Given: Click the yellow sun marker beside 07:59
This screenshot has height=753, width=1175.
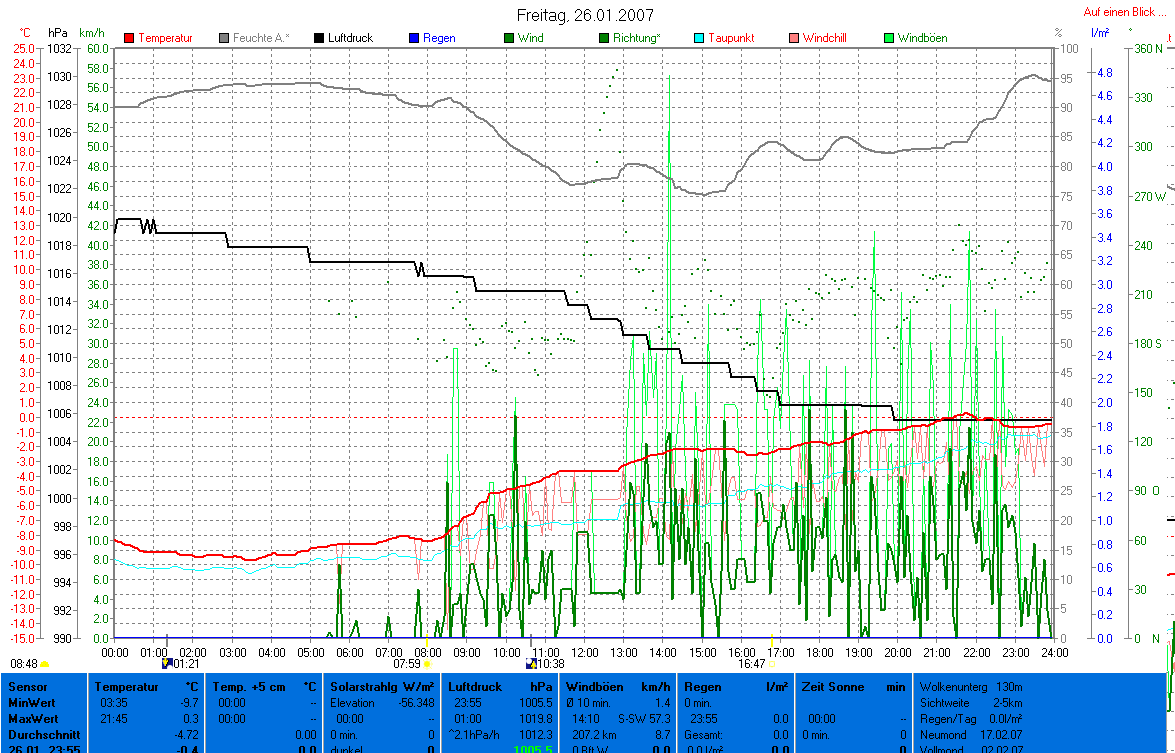Looking at the screenshot, I should coord(427,663).
